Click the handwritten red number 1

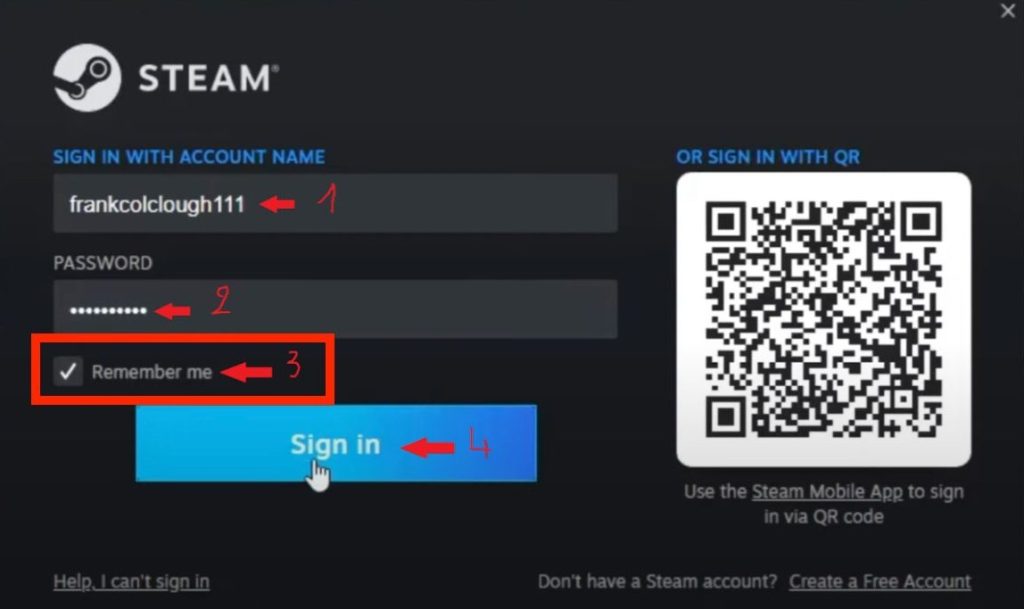[328, 198]
